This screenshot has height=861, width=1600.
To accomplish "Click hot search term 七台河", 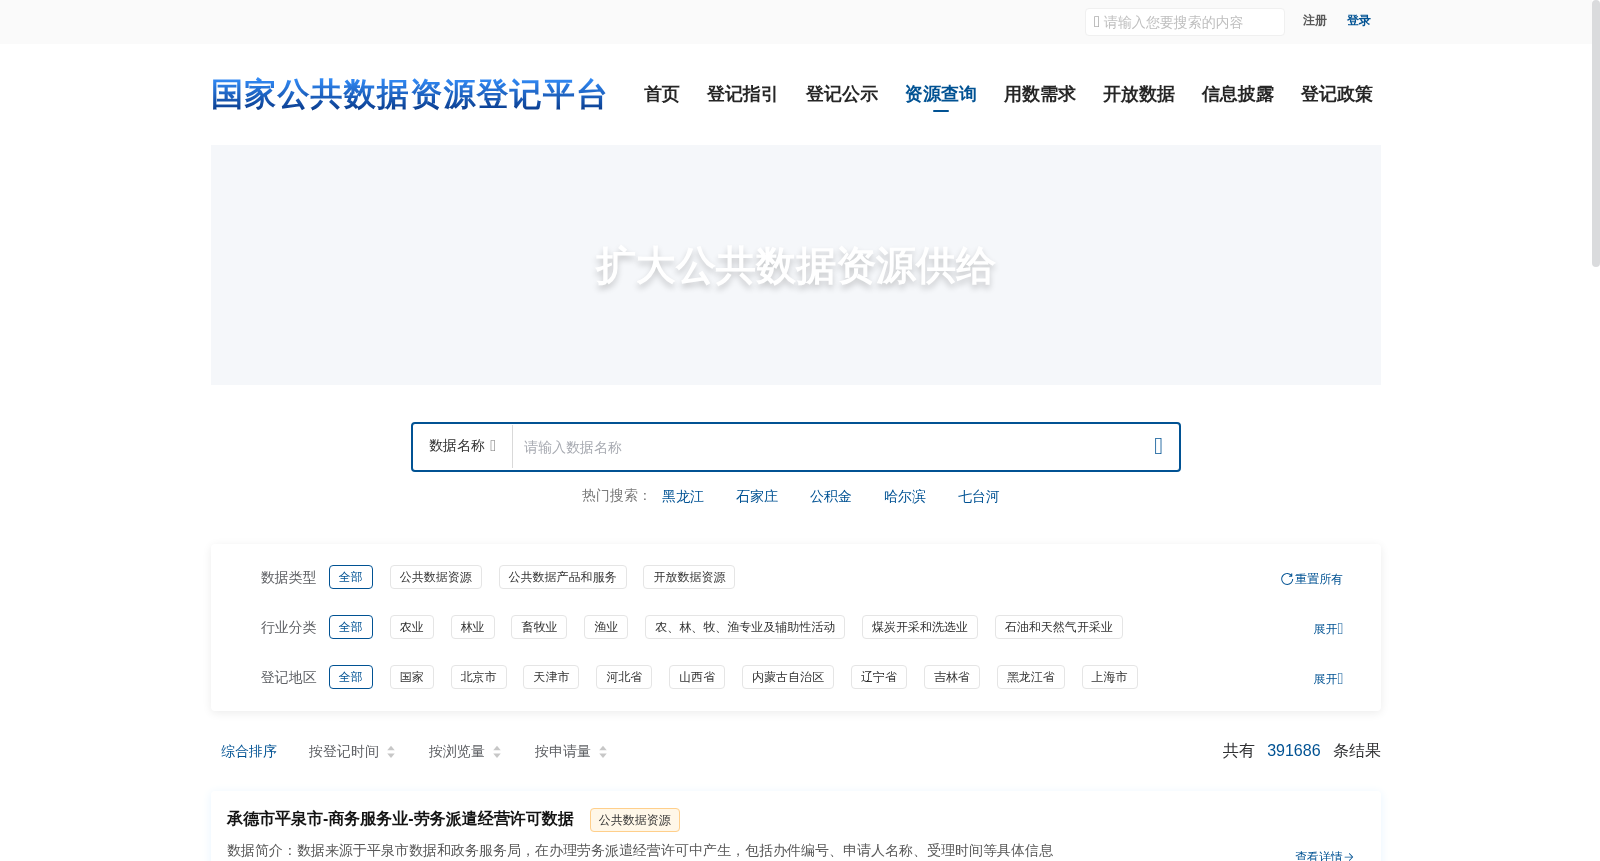I will [979, 496].
